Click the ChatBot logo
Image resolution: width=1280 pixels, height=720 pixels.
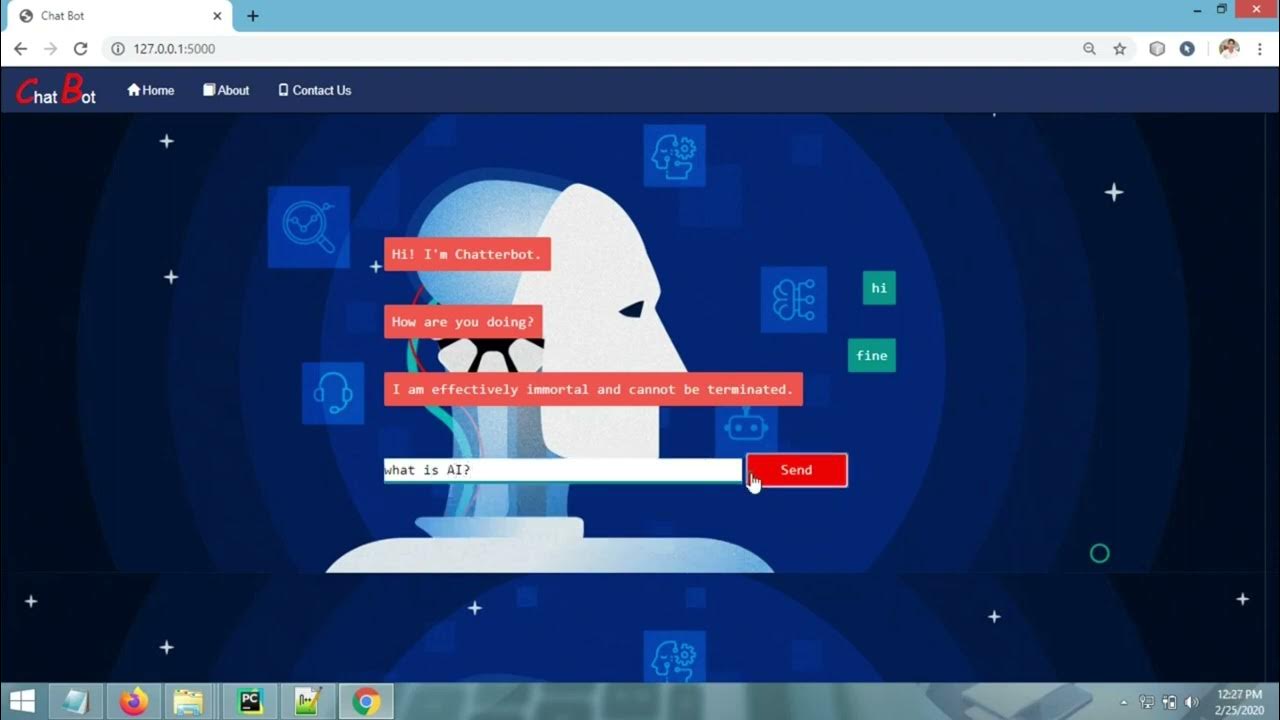click(x=56, y=91)
